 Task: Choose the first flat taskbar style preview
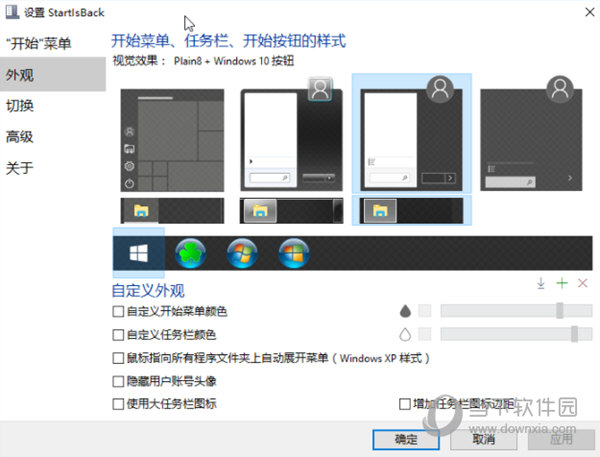[172, 211]
